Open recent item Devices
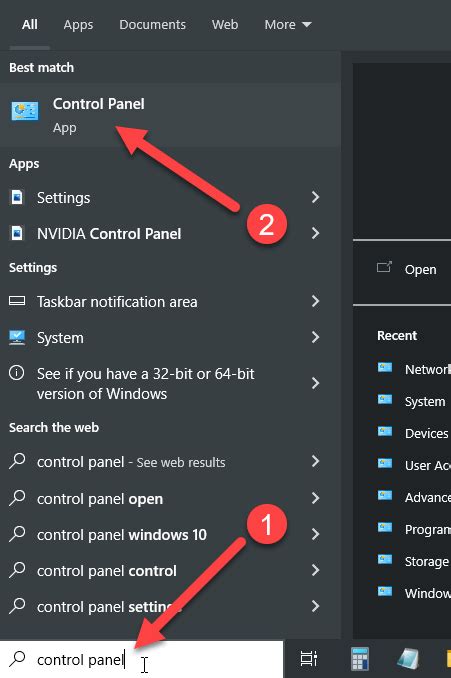This screenshot has height=678, width=451. 426,433
